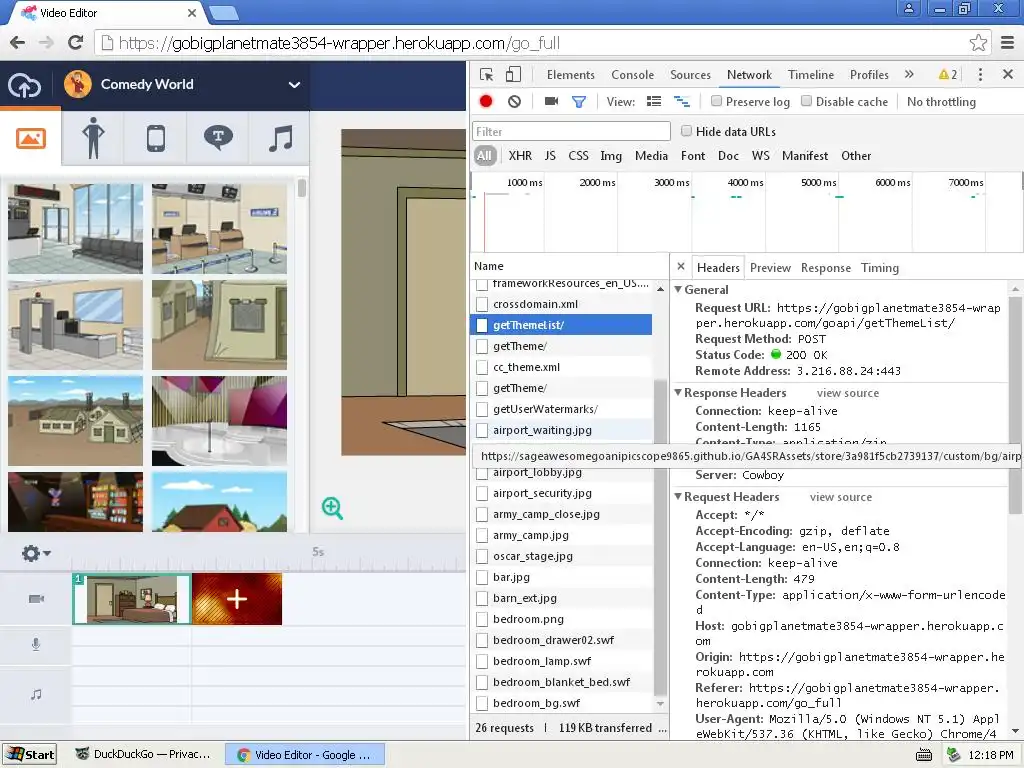
Task: Bookmark page with the star icon
Action: pos(978,43)
